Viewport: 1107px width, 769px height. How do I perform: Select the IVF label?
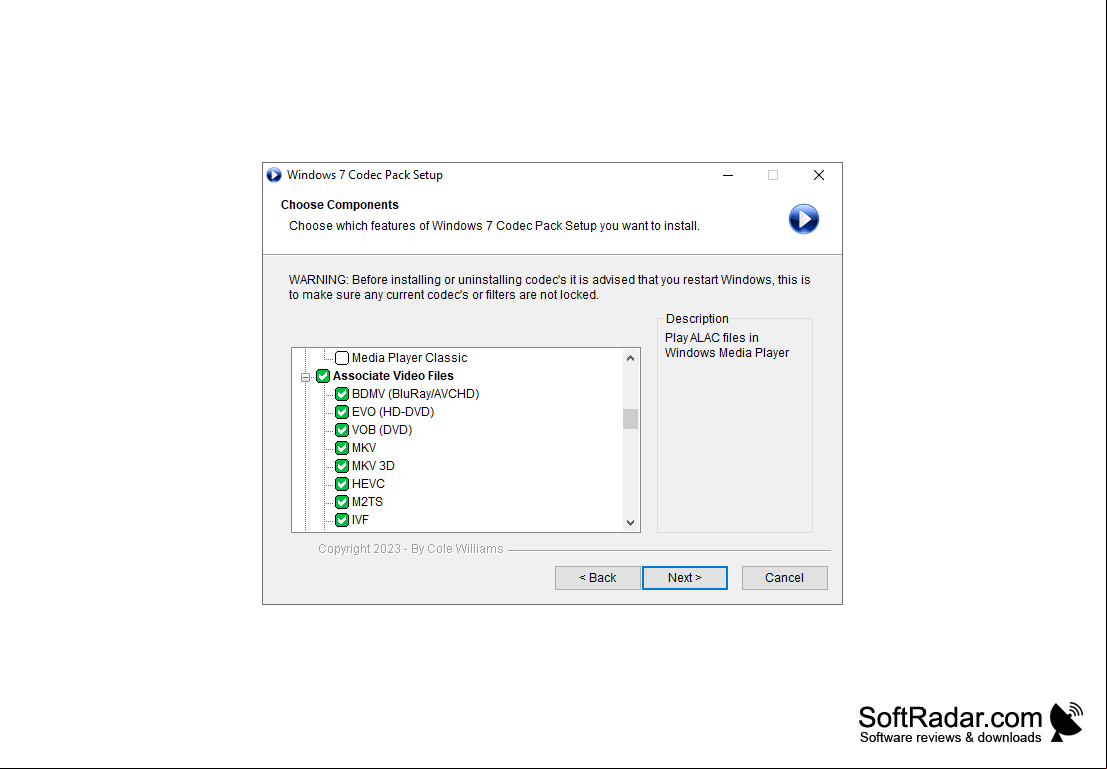tap(360, 520)
